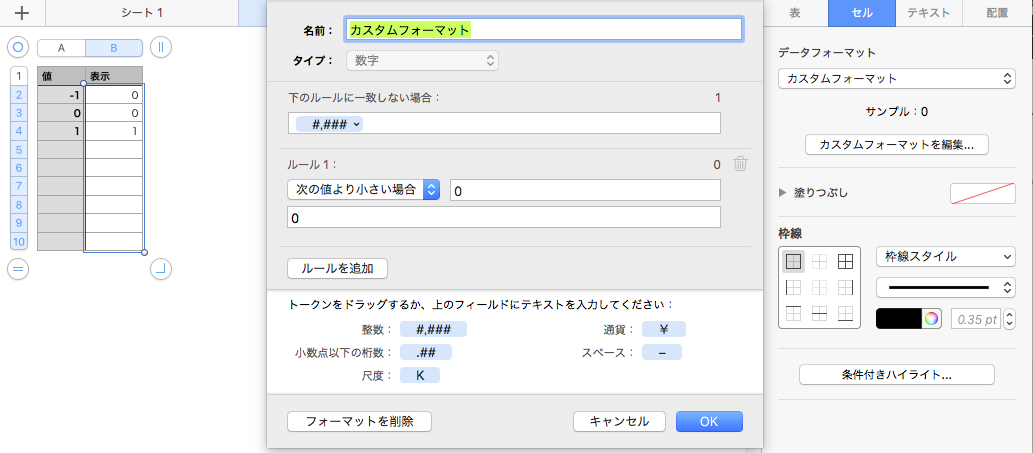The width and height of the screenshot is (1033, 453).
Task: Click the add column handle
Action: (x=161, y=47)
